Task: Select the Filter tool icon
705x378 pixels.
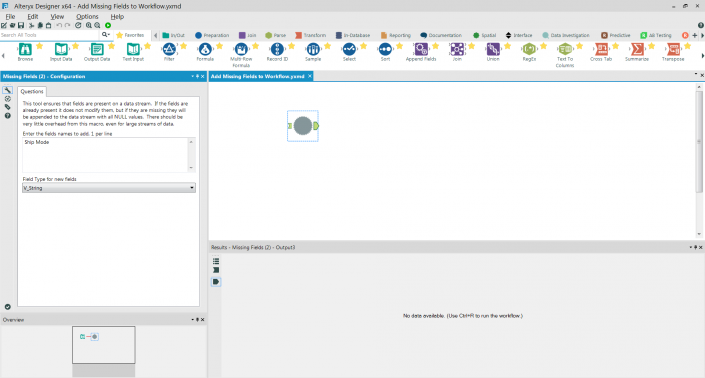Action: click(169, 49)
